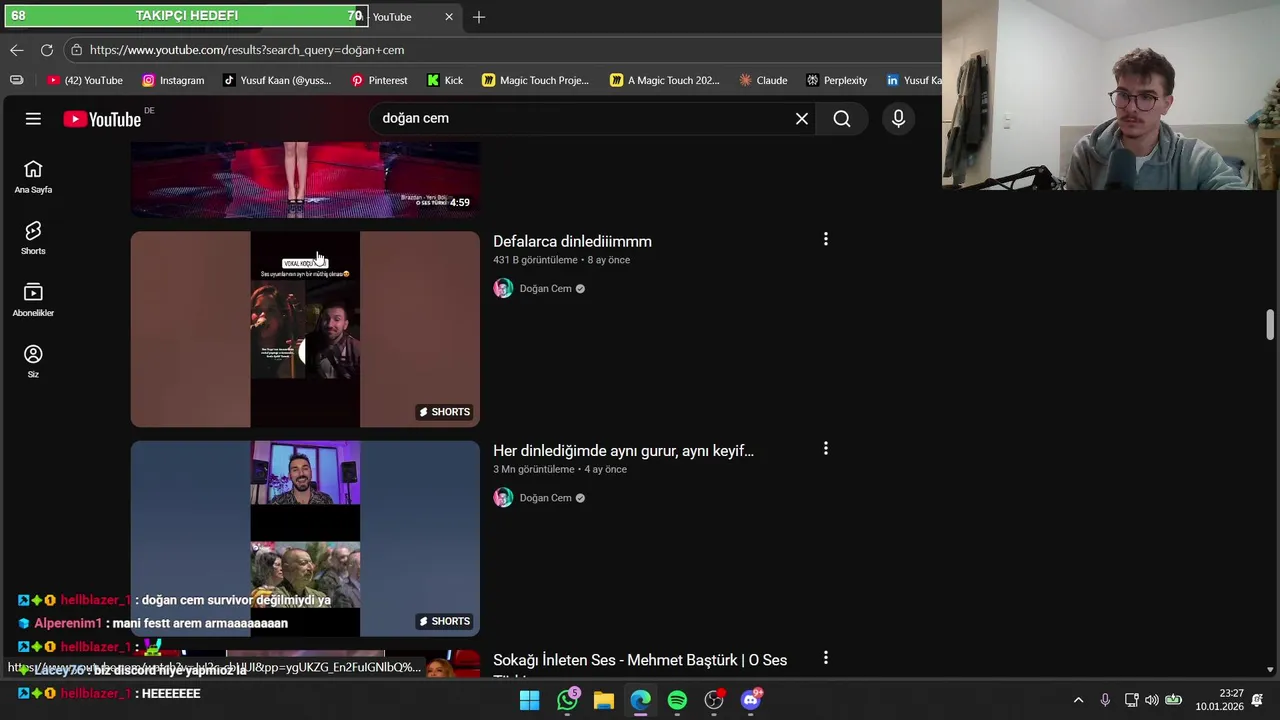Open Doğan Cem channel under Her dinlediğimde
The width and height of the screenshot is (1280, 720).
coord(545,497)
